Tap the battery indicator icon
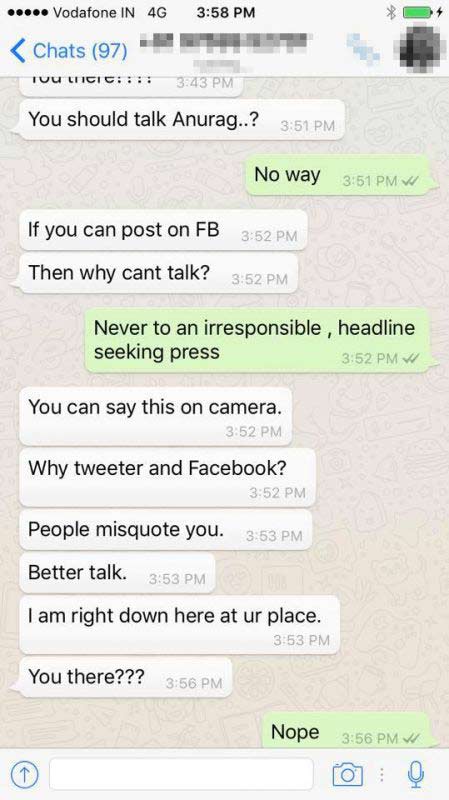This screenshot has width=449, height=800. click(x=419, y=12)
